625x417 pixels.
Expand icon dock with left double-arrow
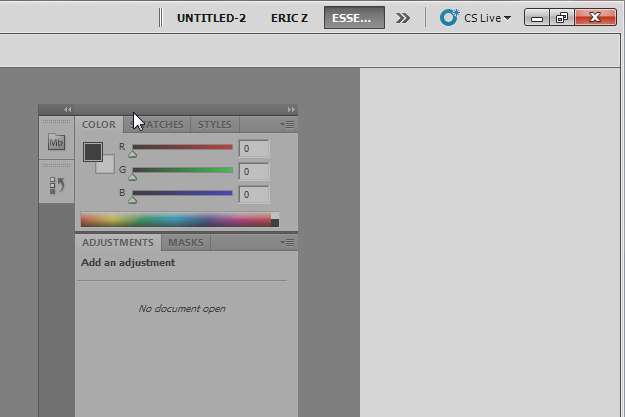click(68, 109)
